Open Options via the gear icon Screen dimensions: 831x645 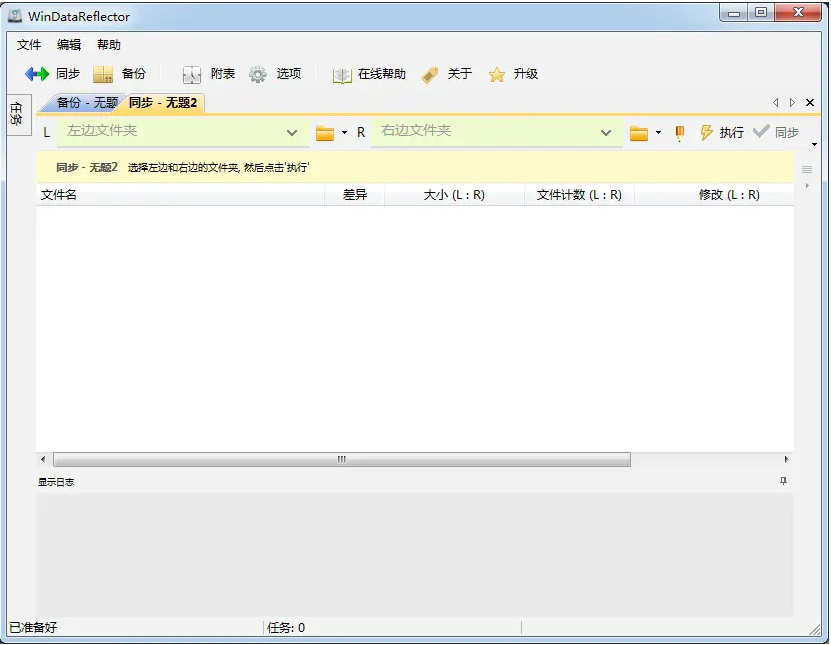point(258,74)
